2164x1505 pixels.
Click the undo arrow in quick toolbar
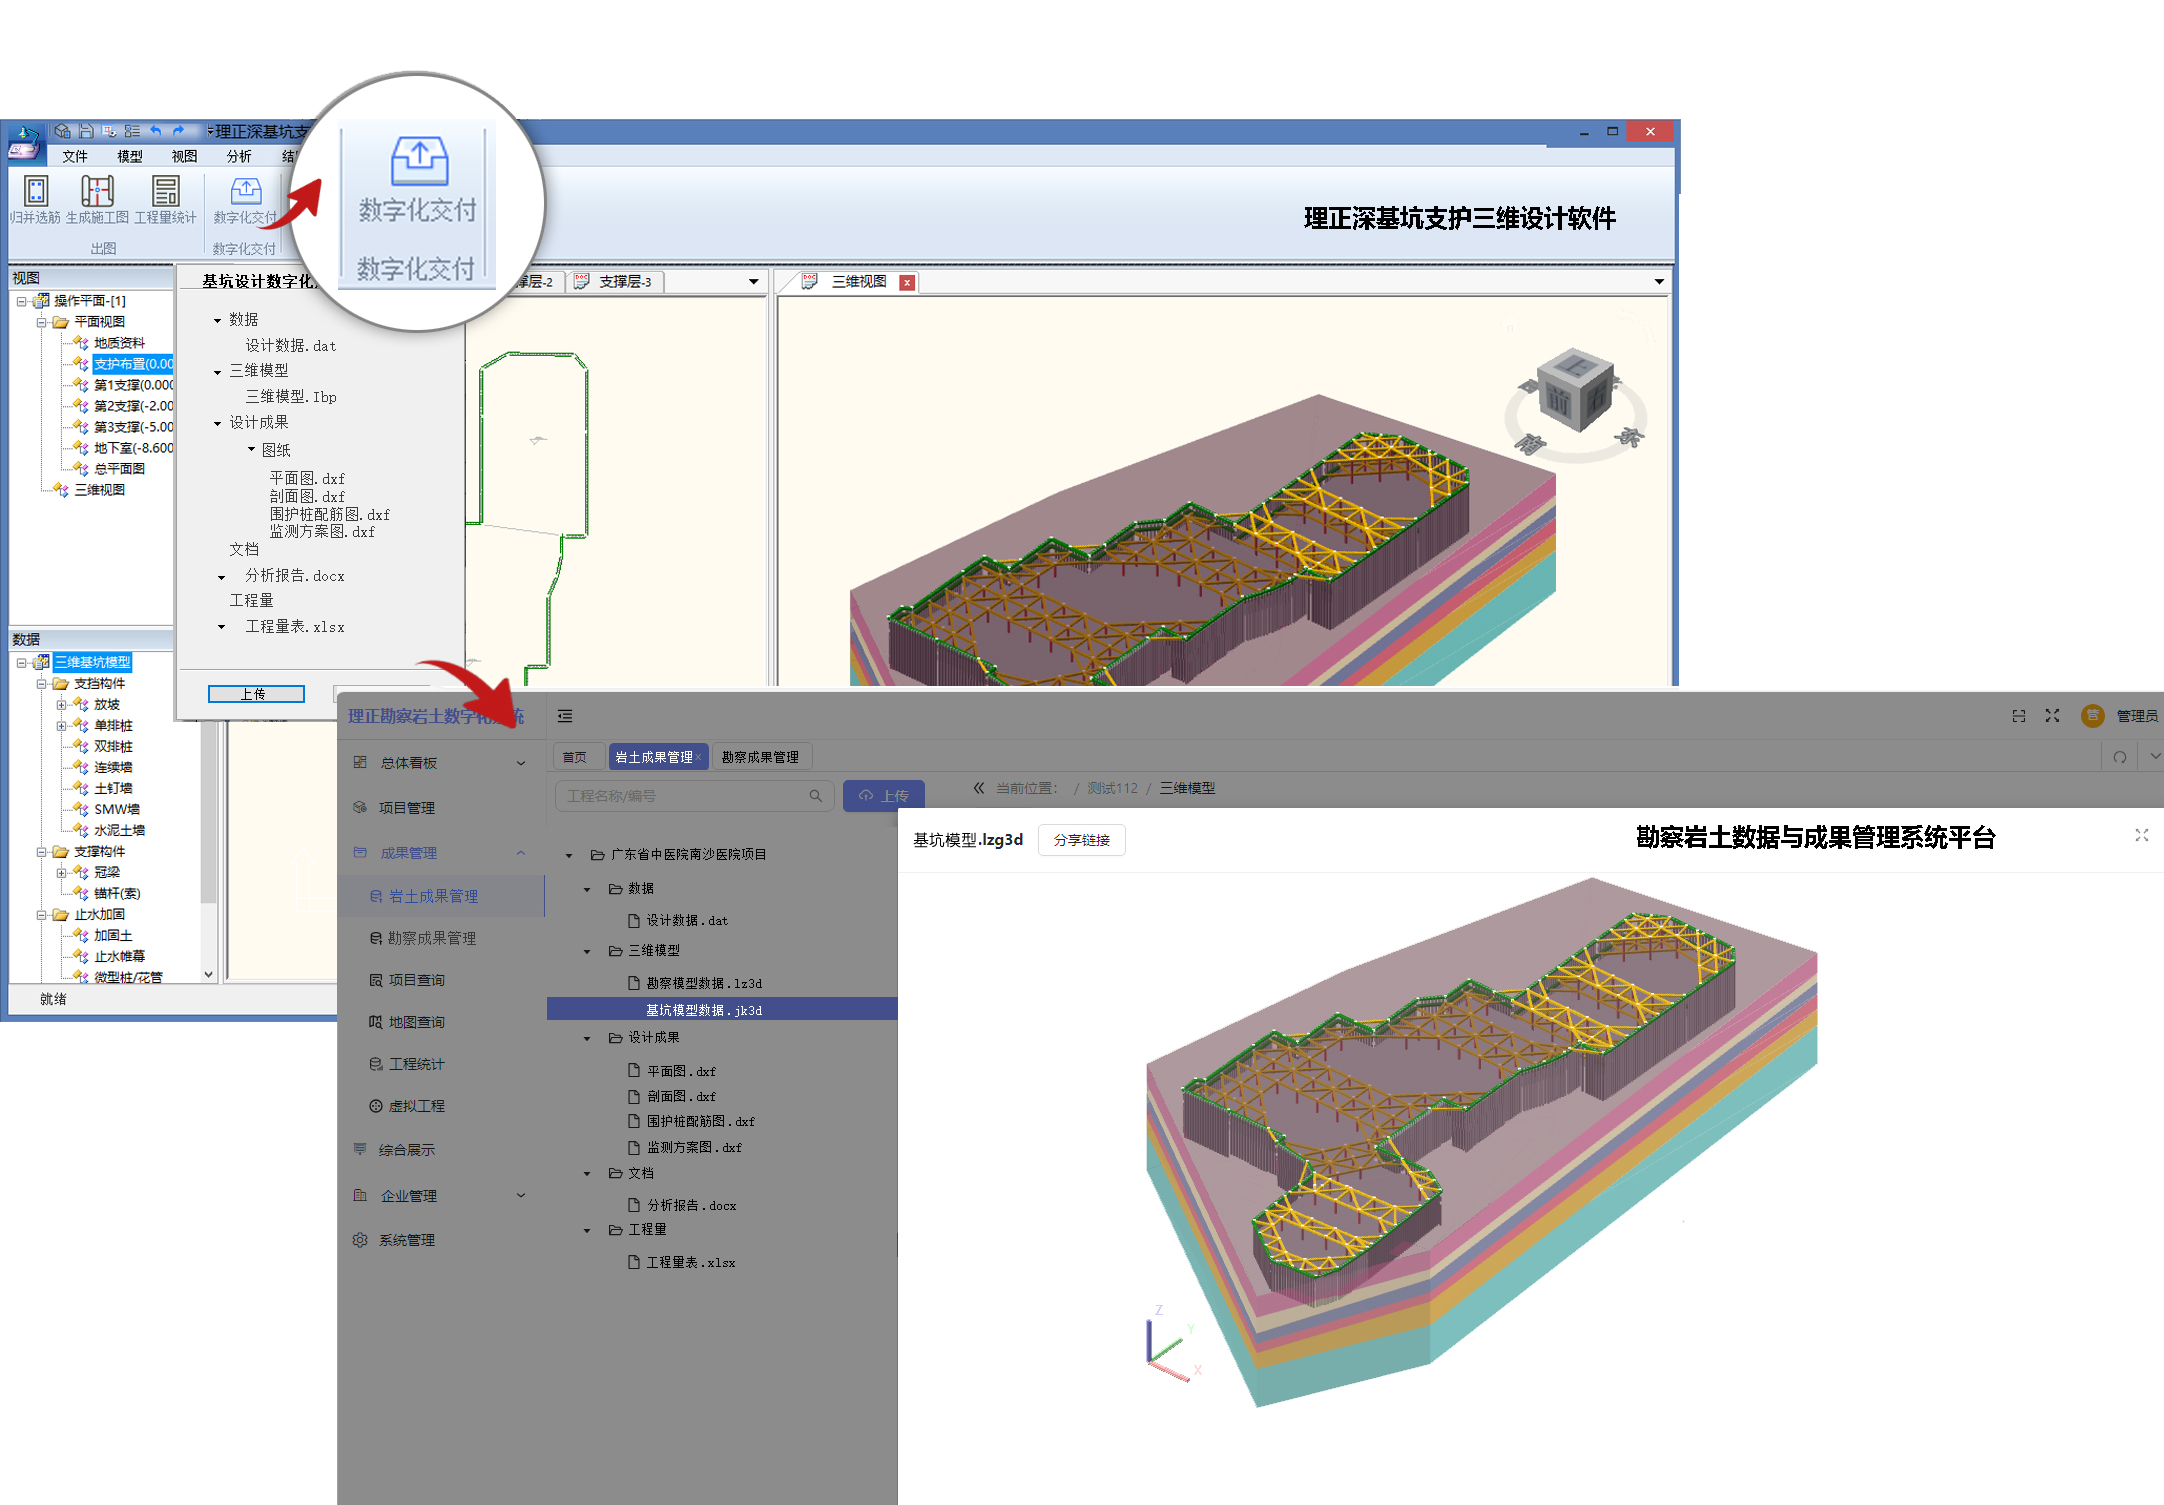[155, 131]
